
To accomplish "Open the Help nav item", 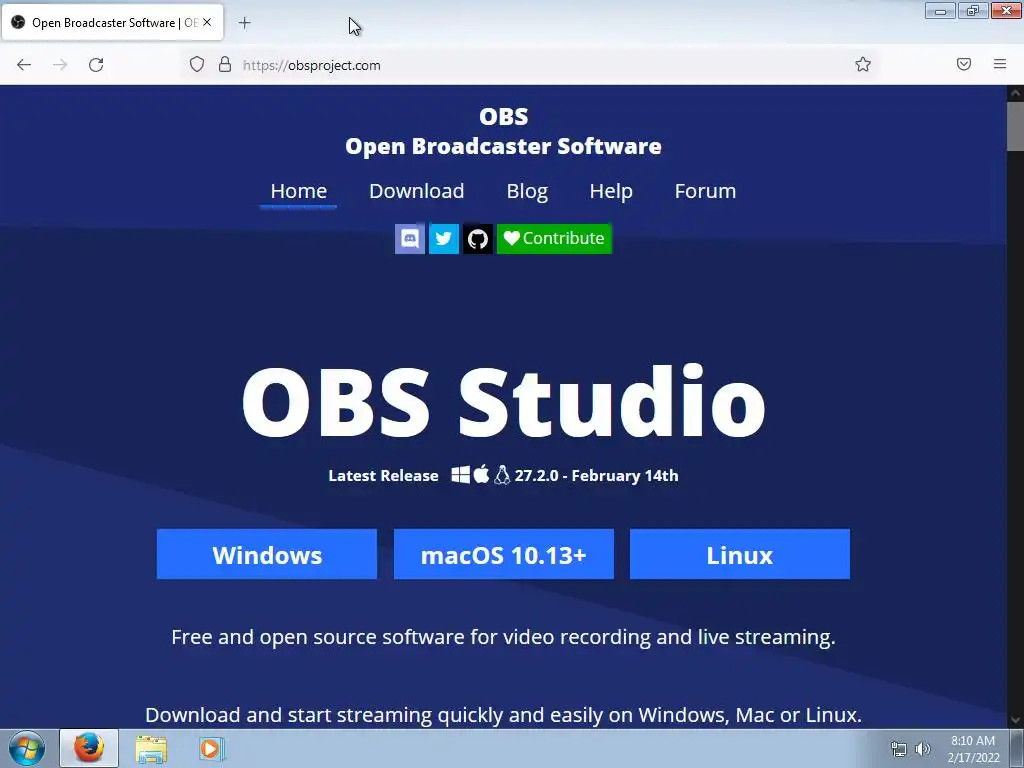I will [x=611, y=191].
